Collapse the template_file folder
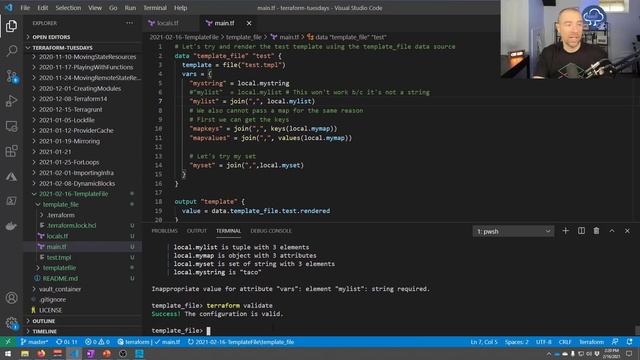Viewport: 640px width, 360px height. 61,204
